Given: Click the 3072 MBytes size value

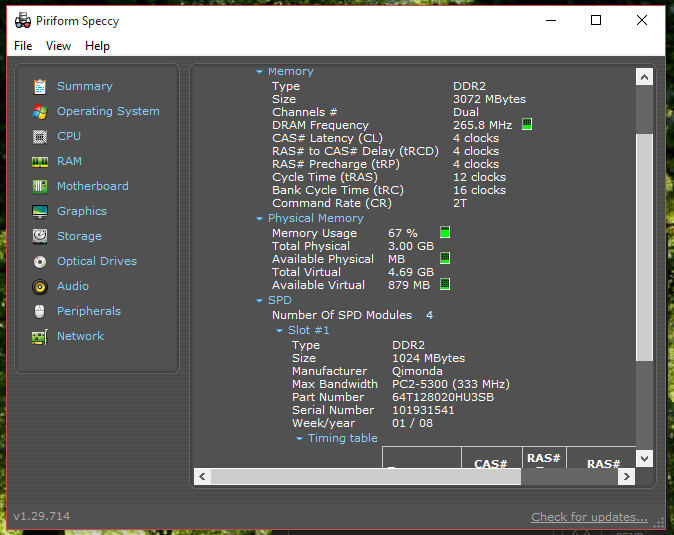Looking at the screenshot, I should point(490,99).
